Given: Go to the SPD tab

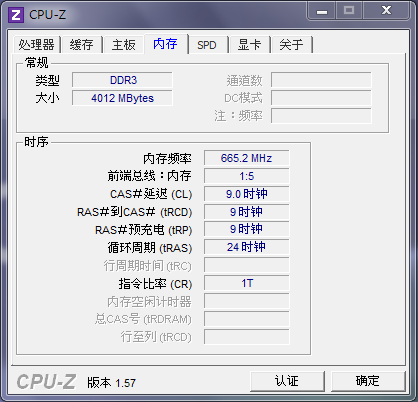Looking at the screenshot, I should tap(207, 45).
